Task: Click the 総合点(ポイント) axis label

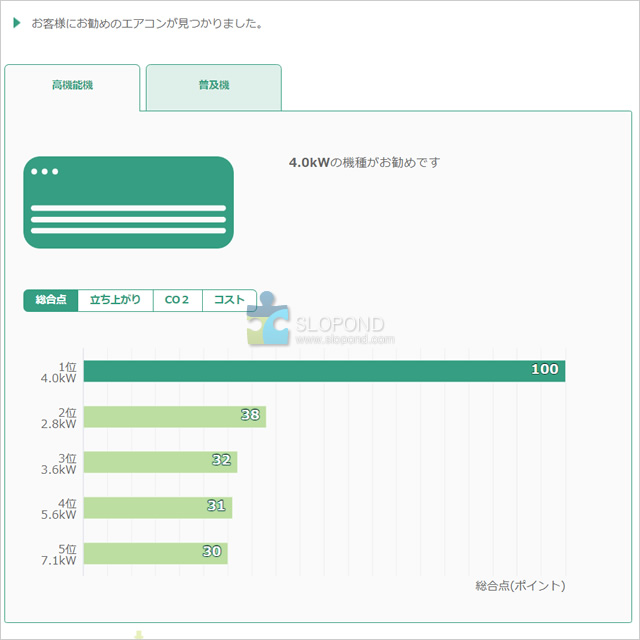Action: pos(520,585)
